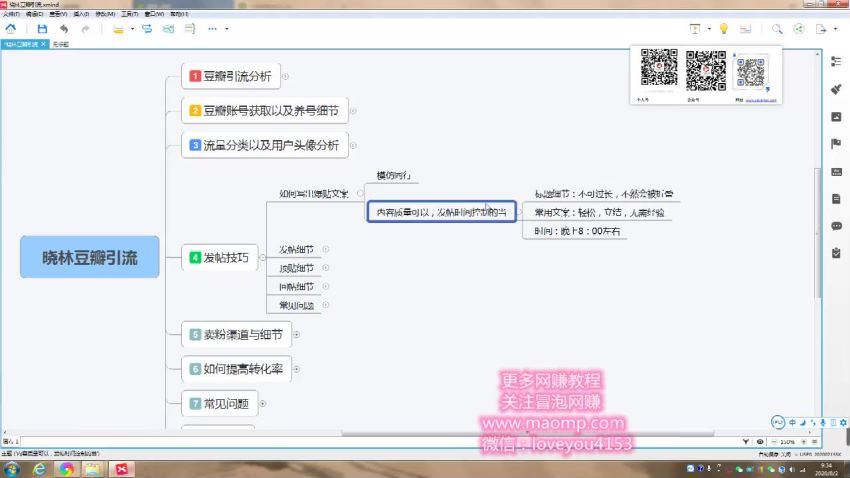Image resolution: width=850 pixels, height=478 pixels.
Task: Zoom in with plus button
Action: [804, 442]
